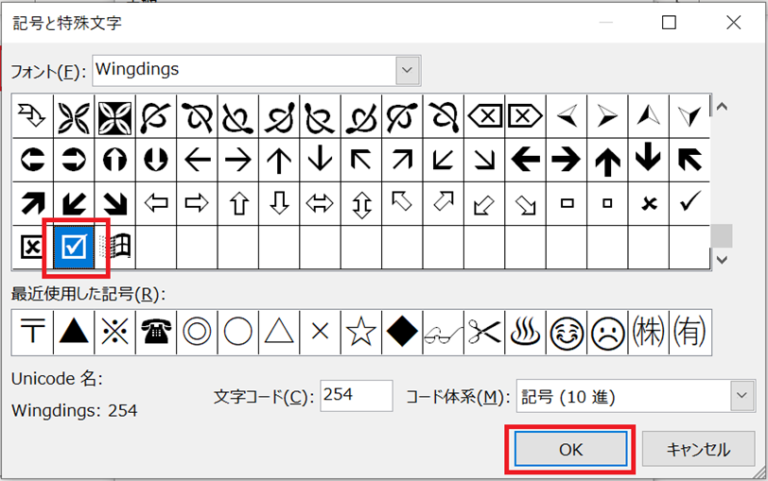The width and height of the screenshot is (768, 481).
Task: Pick the checkmark symbol in third row
Action: [689, 203]
